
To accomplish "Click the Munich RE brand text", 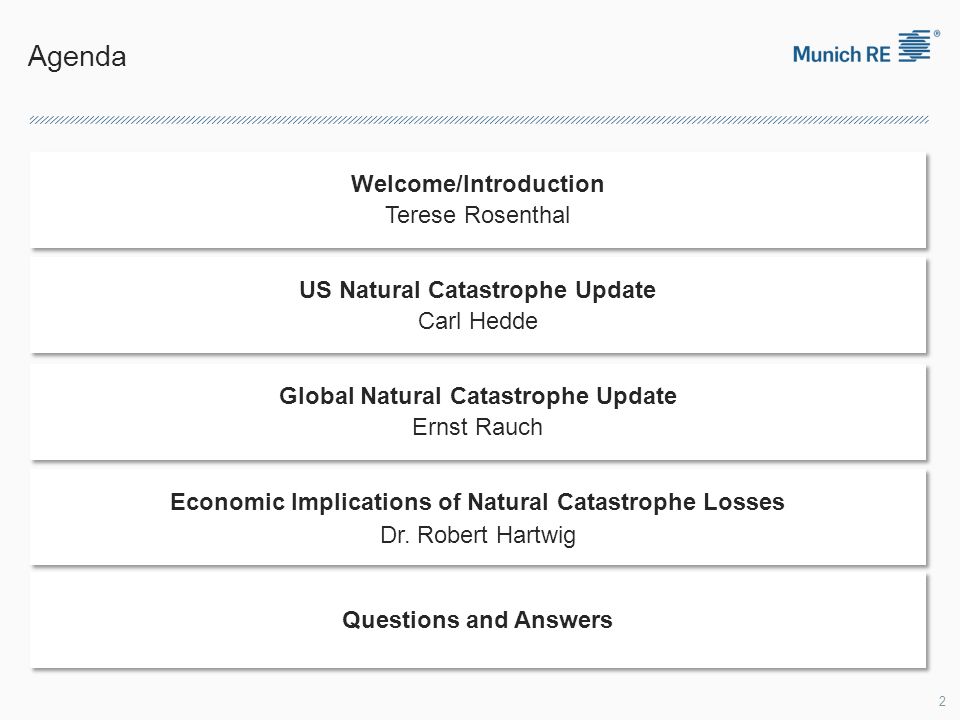I will pos(842,54).
